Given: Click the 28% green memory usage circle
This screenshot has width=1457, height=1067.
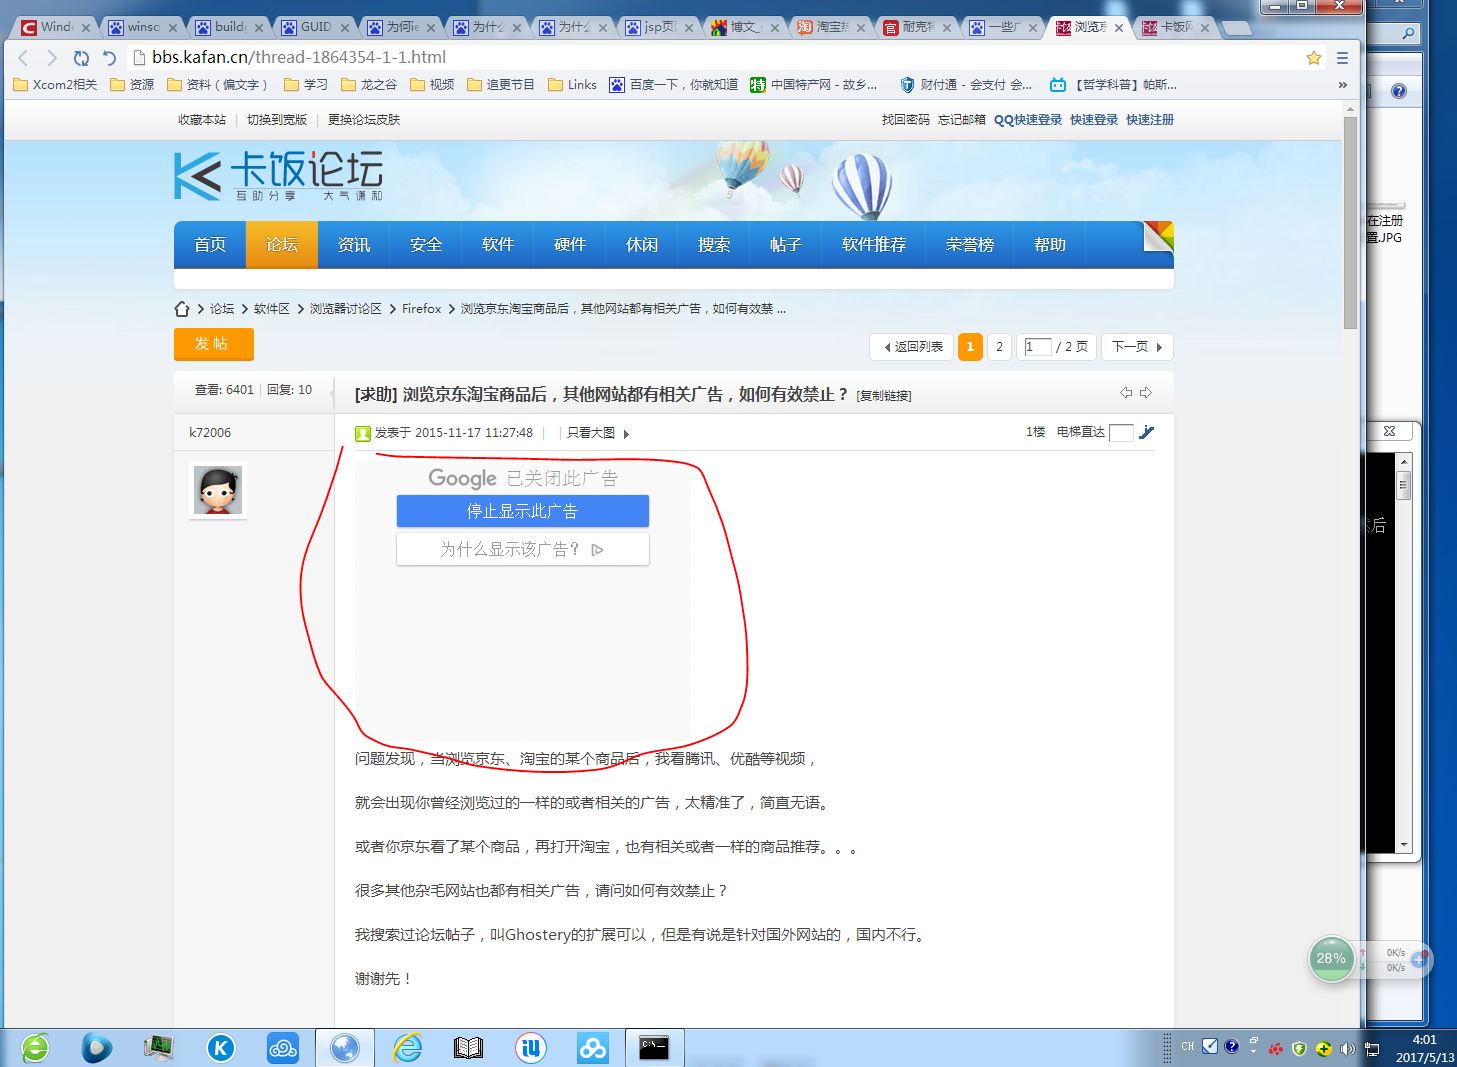Looking at the screenshot, I should (x=1331, y=959).
